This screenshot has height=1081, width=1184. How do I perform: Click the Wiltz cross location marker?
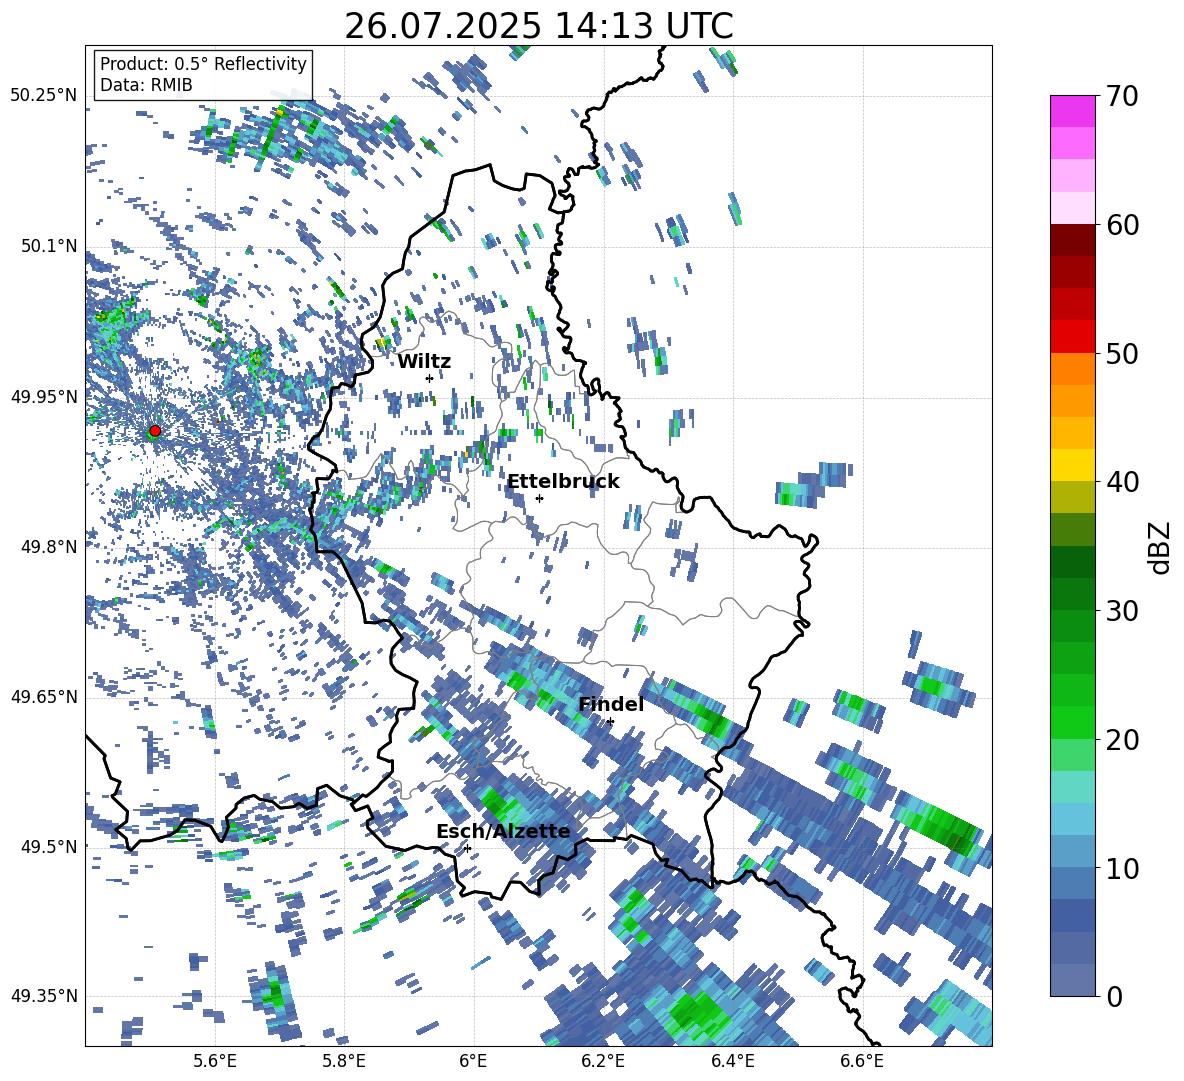429,378
